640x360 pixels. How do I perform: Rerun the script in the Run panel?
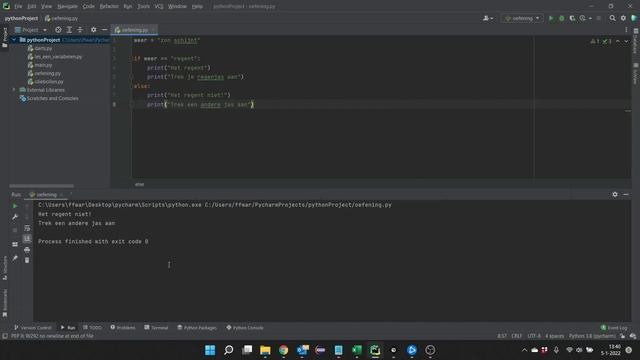tap(15, 206)
